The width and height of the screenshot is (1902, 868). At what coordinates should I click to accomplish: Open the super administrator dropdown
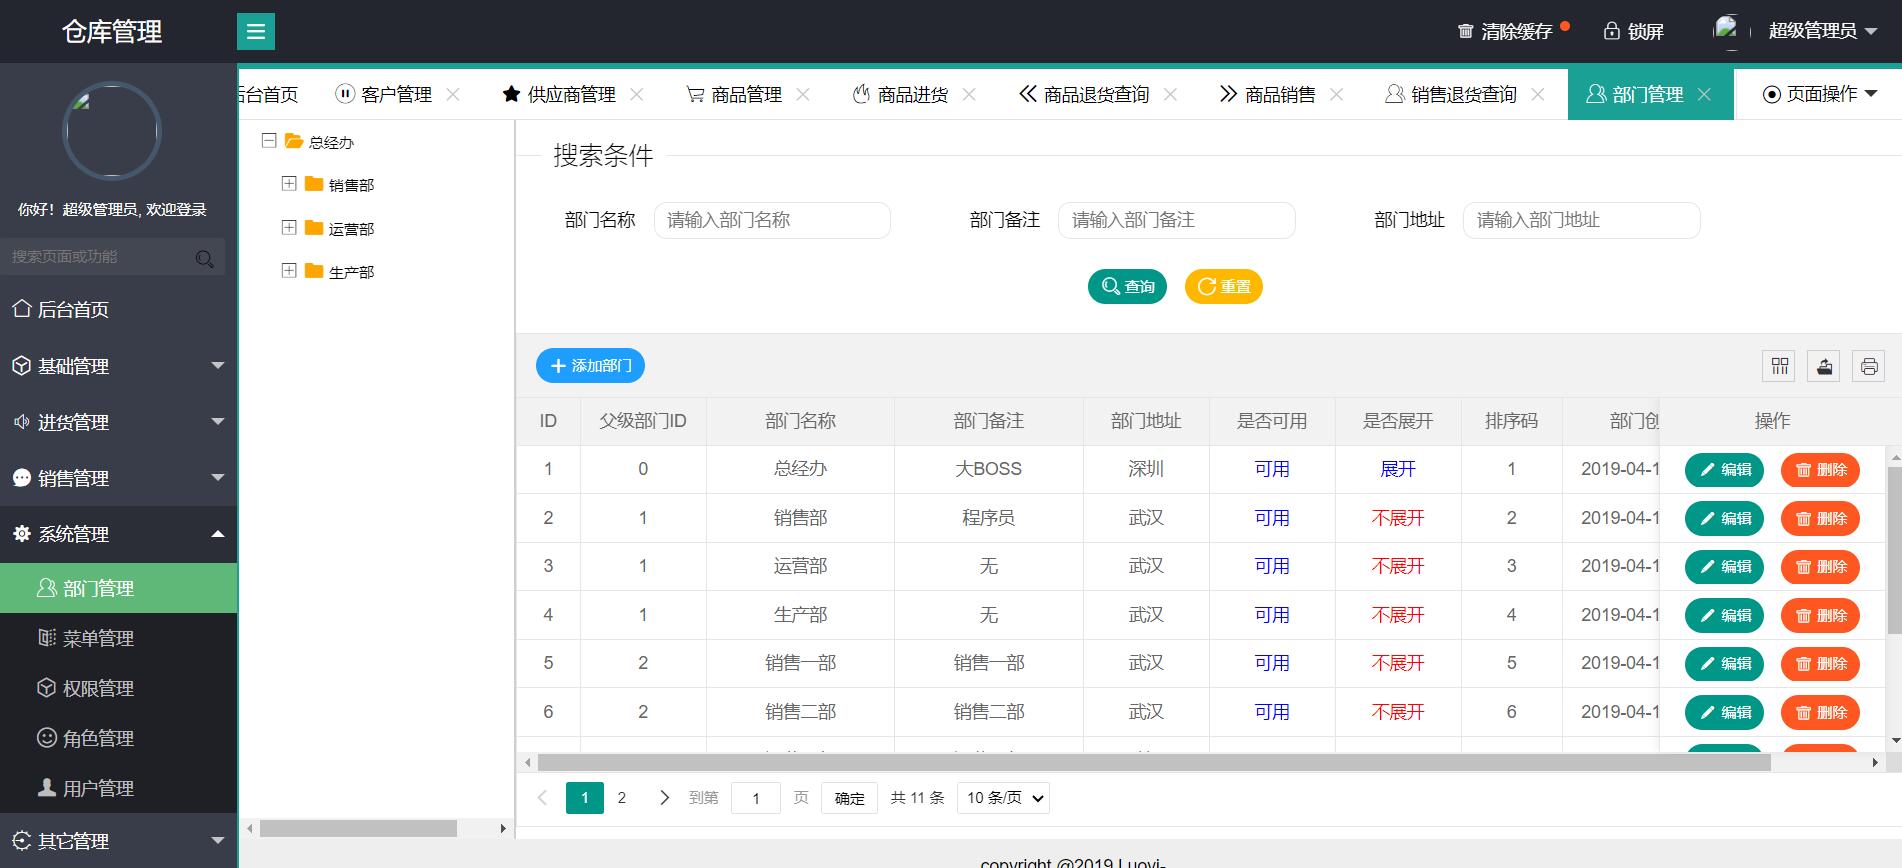pos(1822,31)
